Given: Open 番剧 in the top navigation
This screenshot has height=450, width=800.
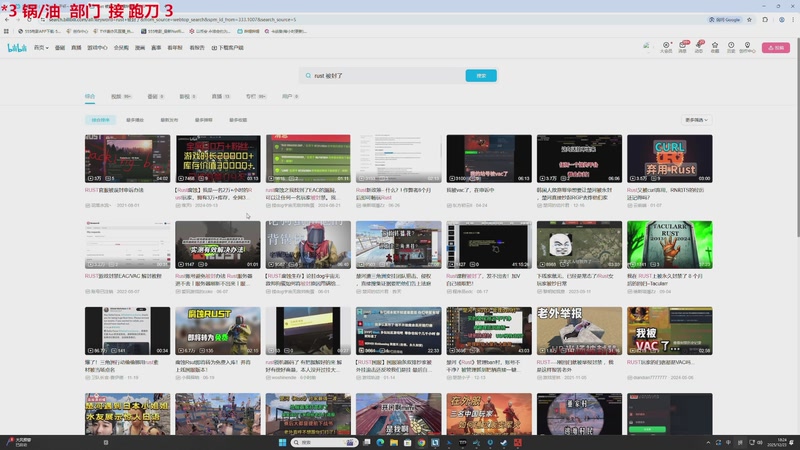Looking at the screenshot, I should (x=60, y=47).
